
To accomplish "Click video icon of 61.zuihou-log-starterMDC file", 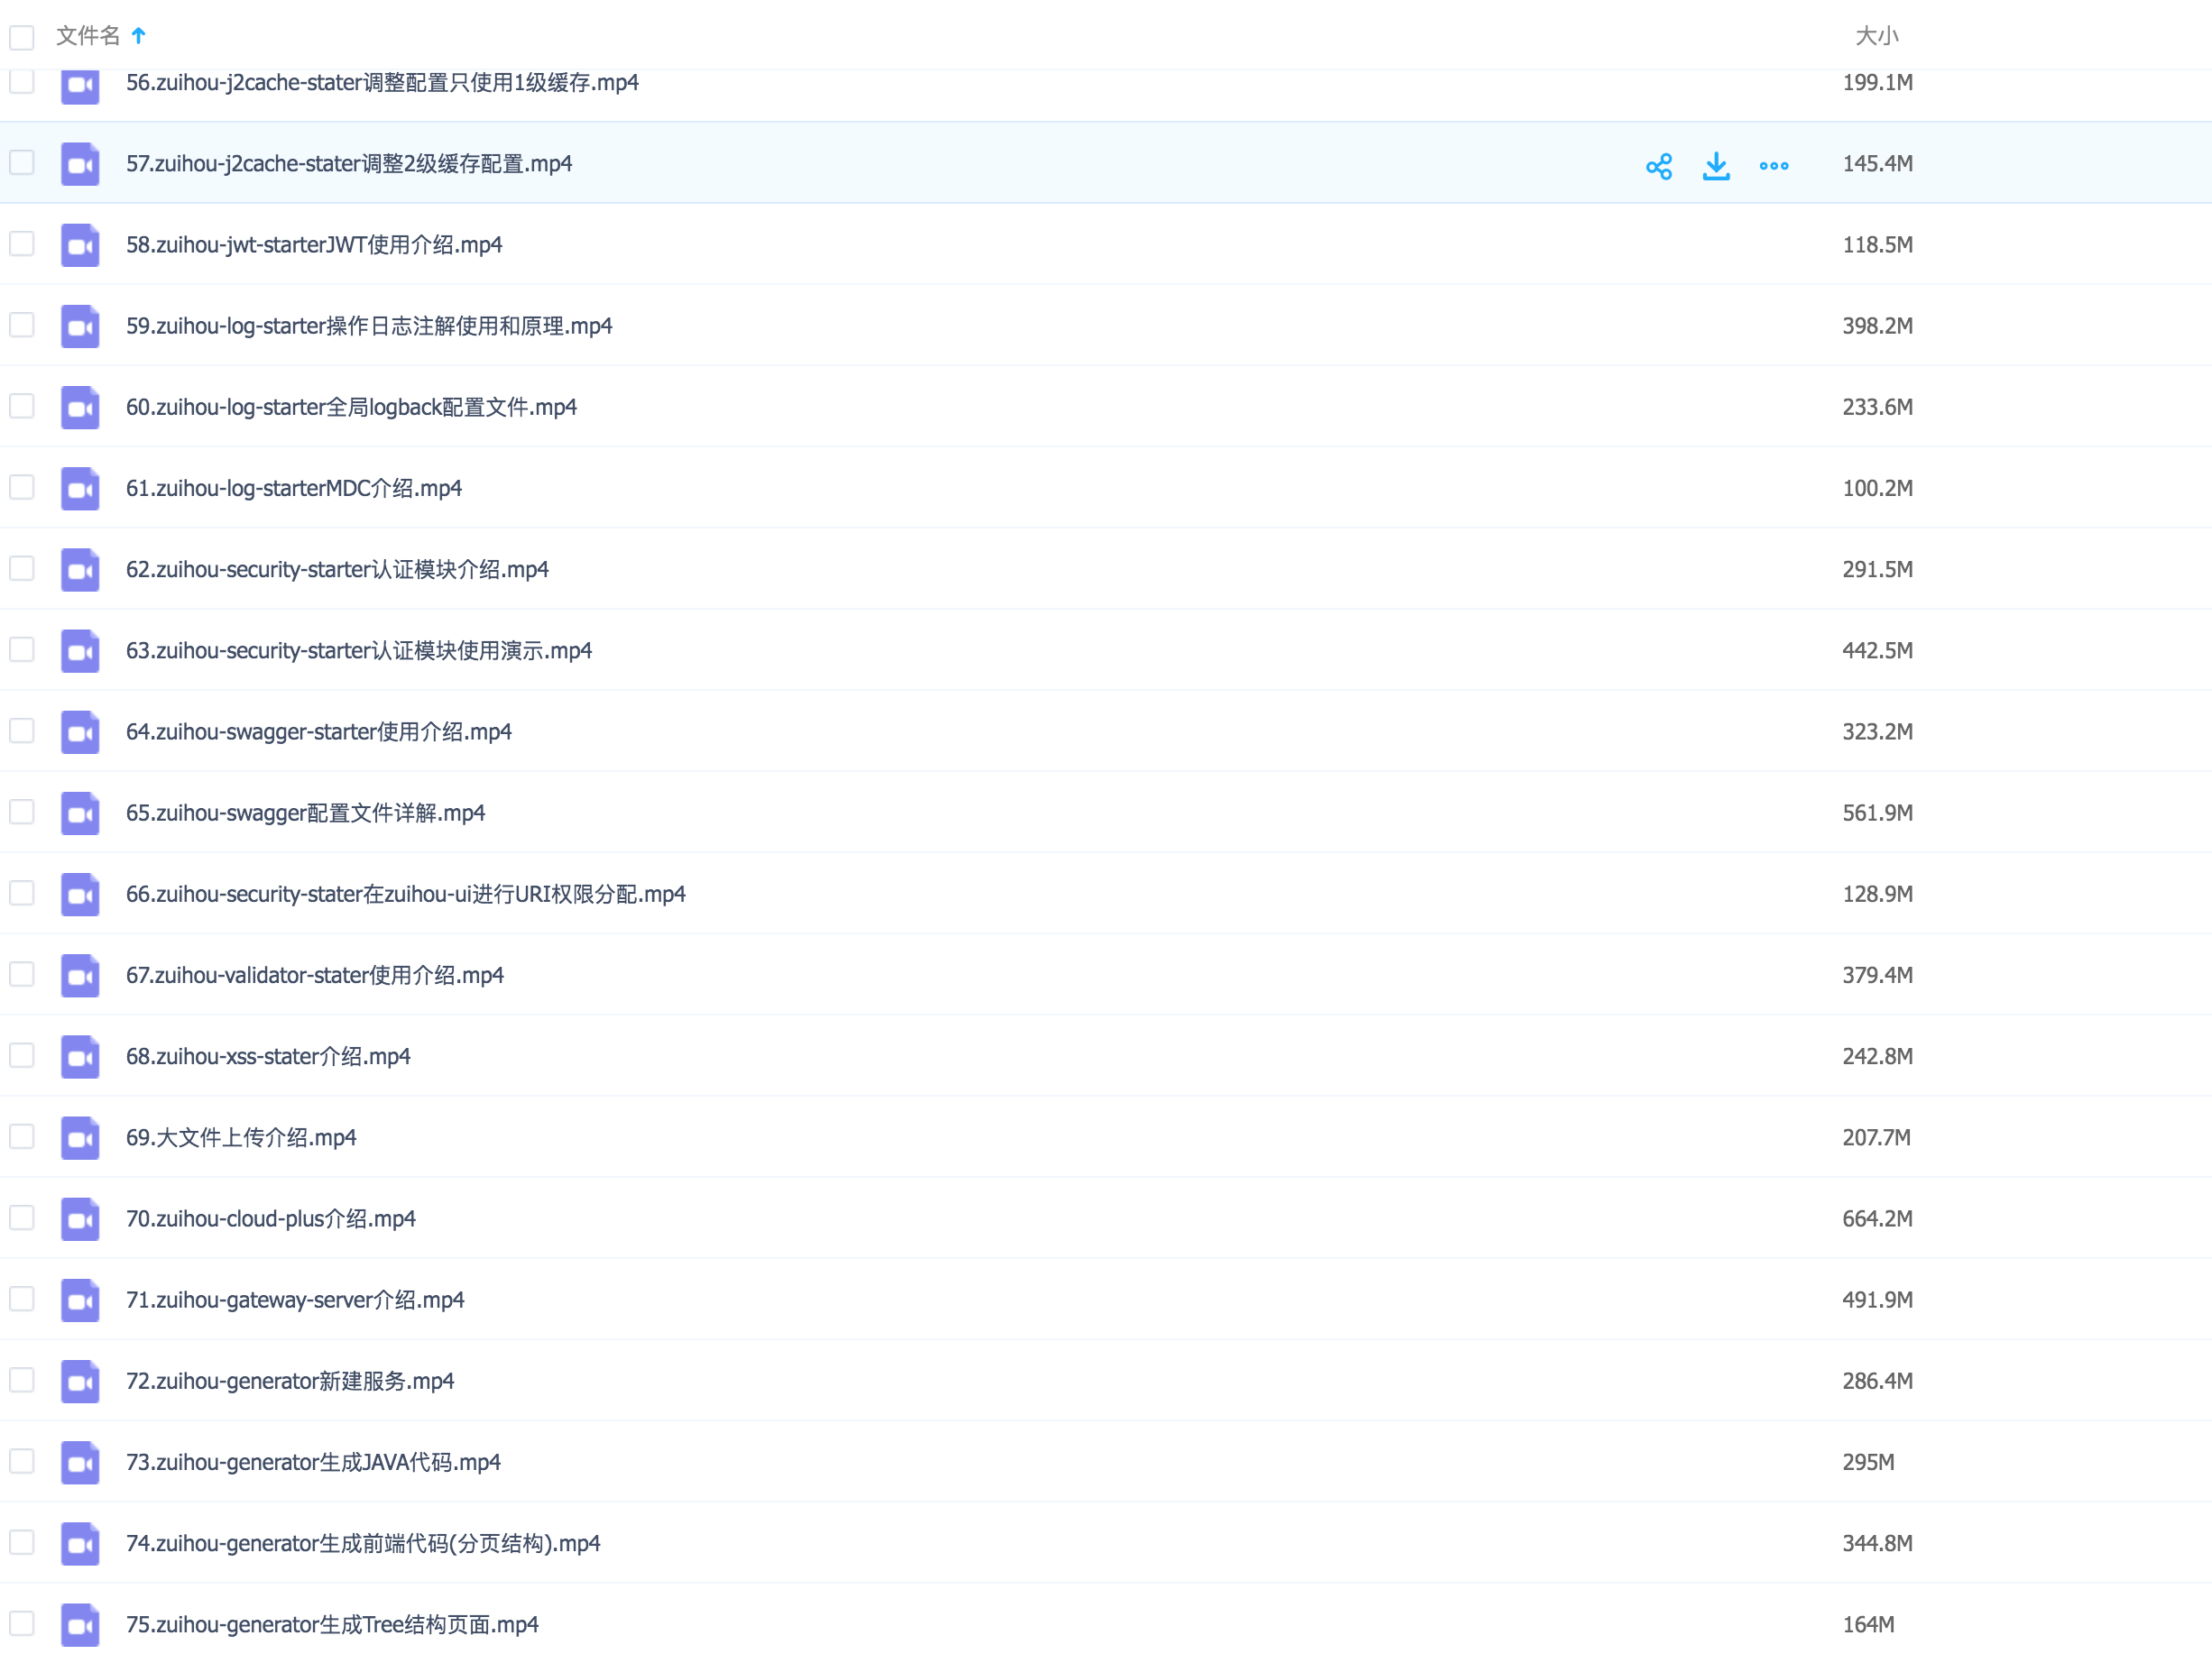I will point(80,489).
